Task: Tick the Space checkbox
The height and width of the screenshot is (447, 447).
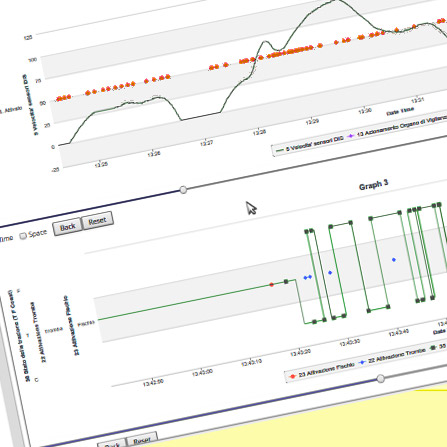Action: (23, 236)
